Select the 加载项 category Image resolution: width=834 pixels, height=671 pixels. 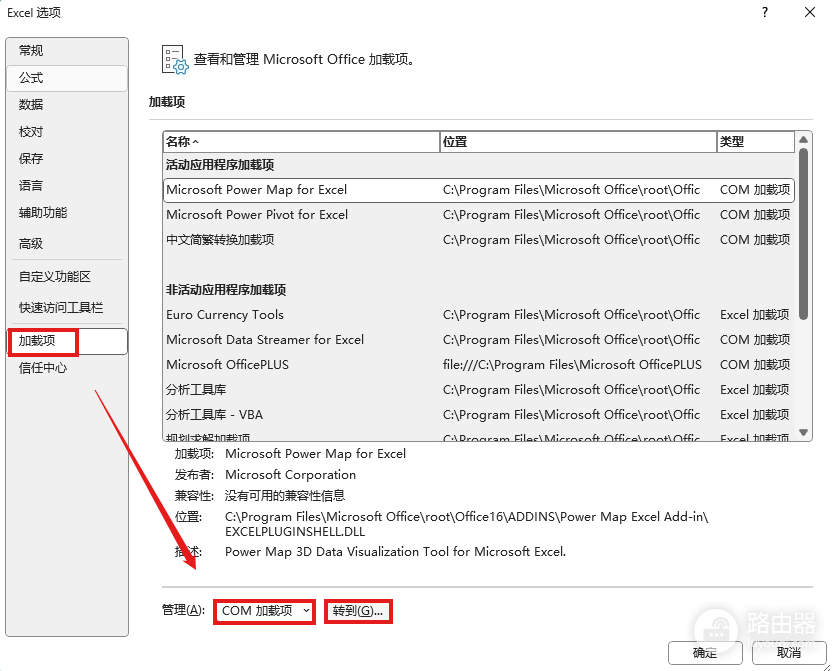[x=66, y=341]
